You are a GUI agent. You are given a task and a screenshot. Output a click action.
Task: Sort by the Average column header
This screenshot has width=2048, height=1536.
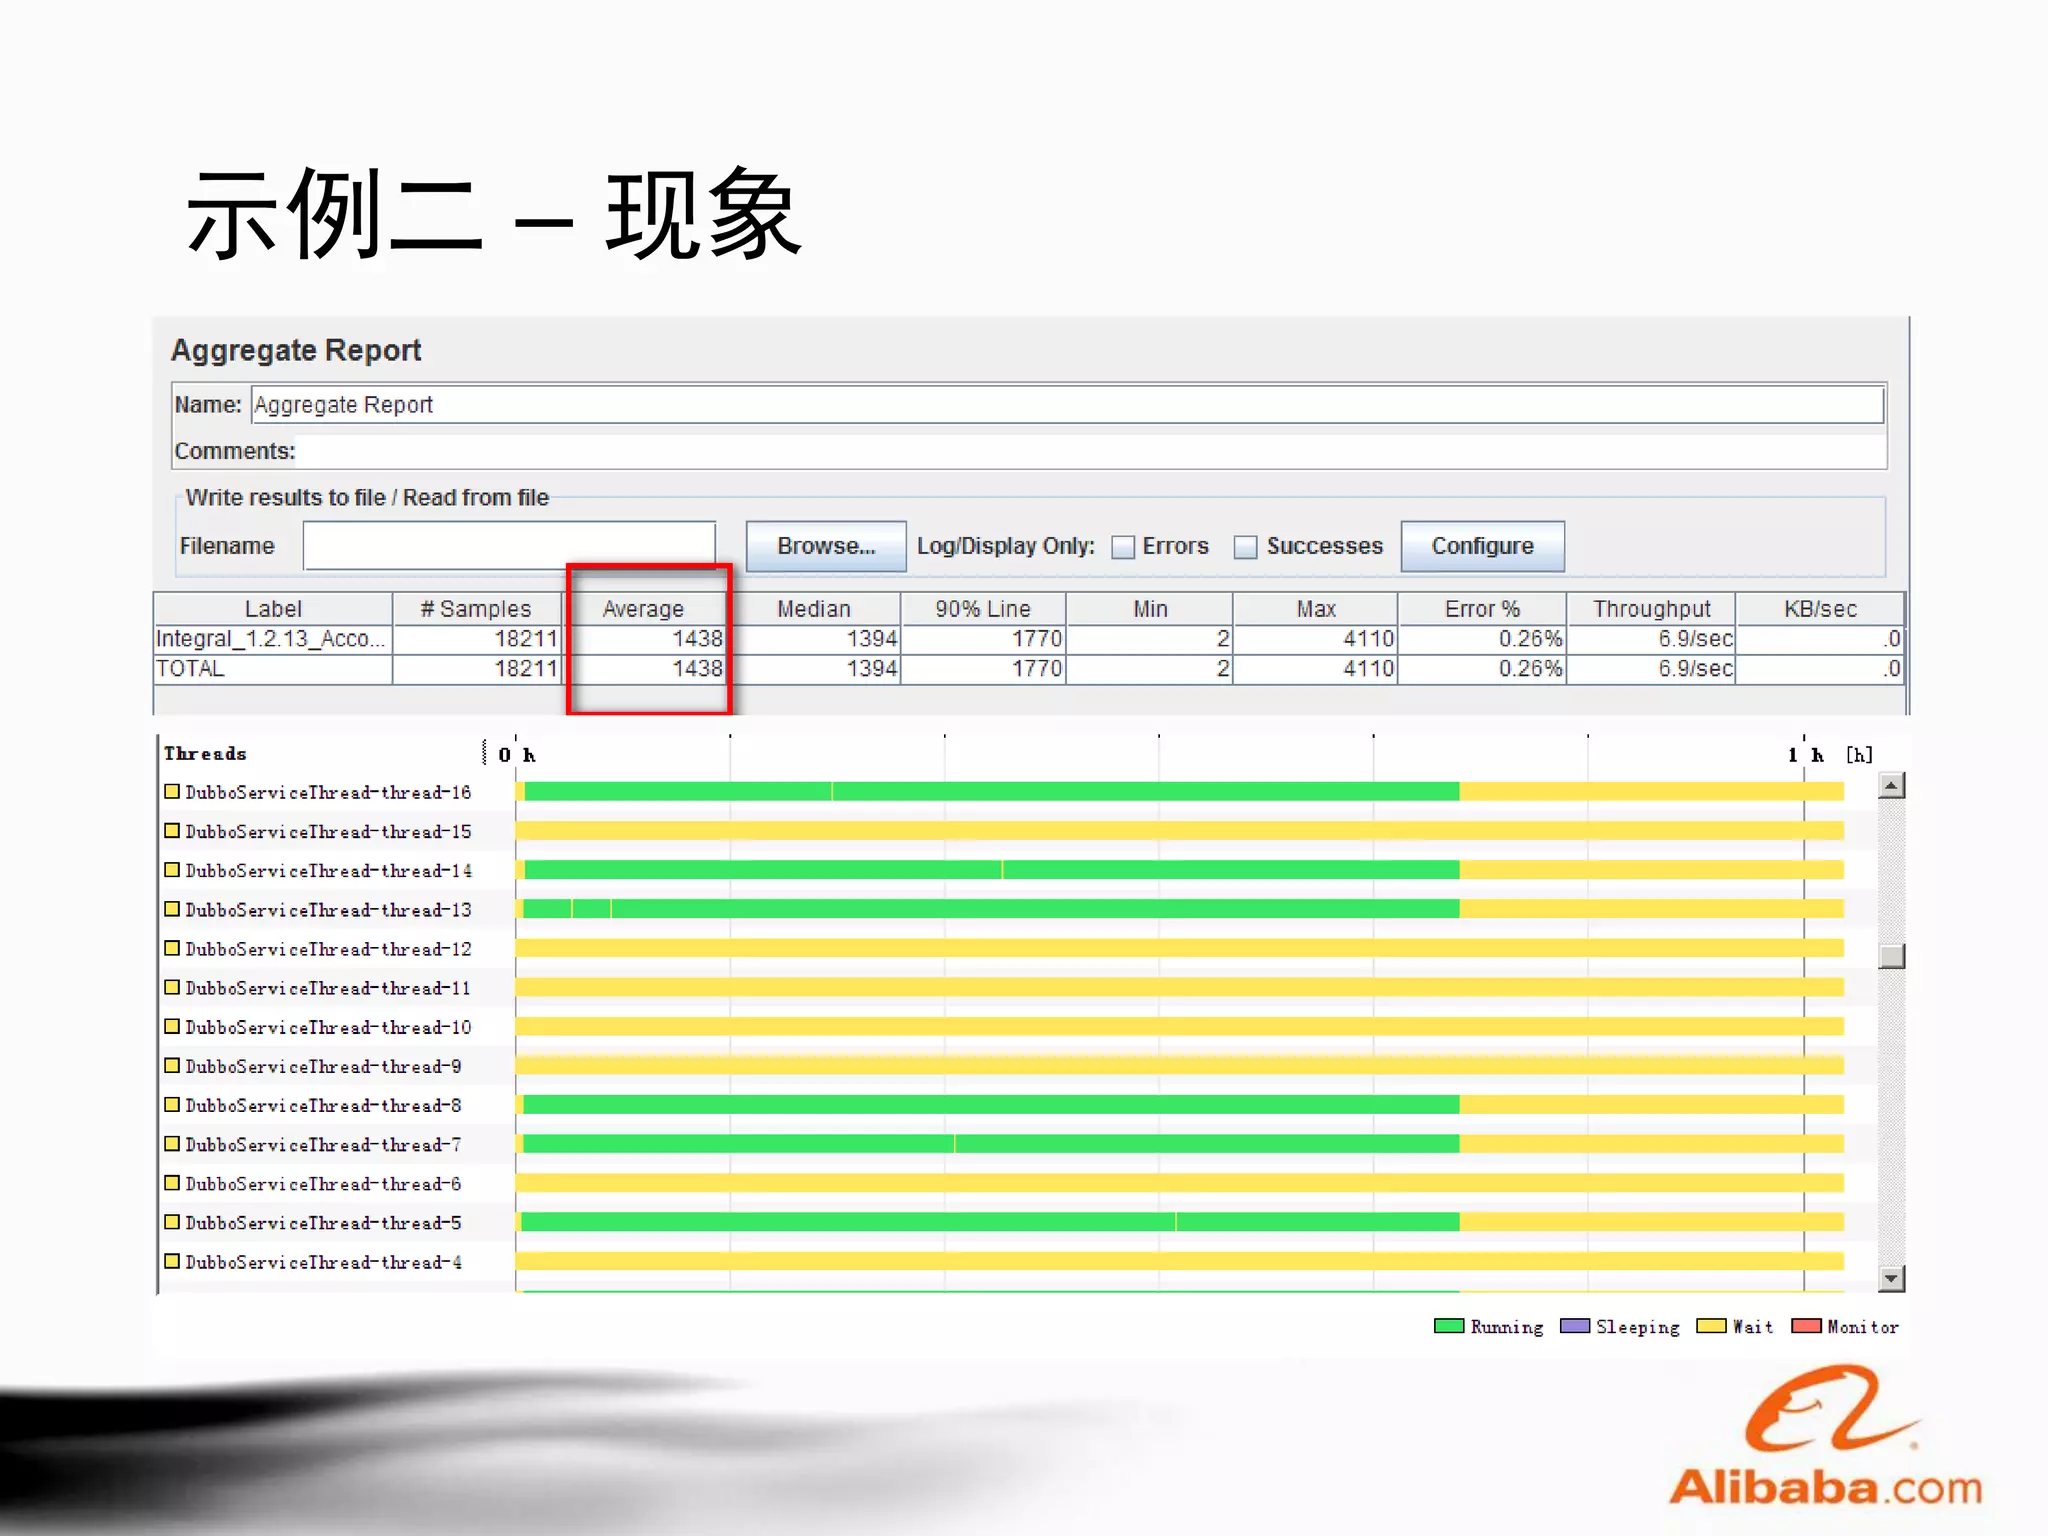coord(643,608)
